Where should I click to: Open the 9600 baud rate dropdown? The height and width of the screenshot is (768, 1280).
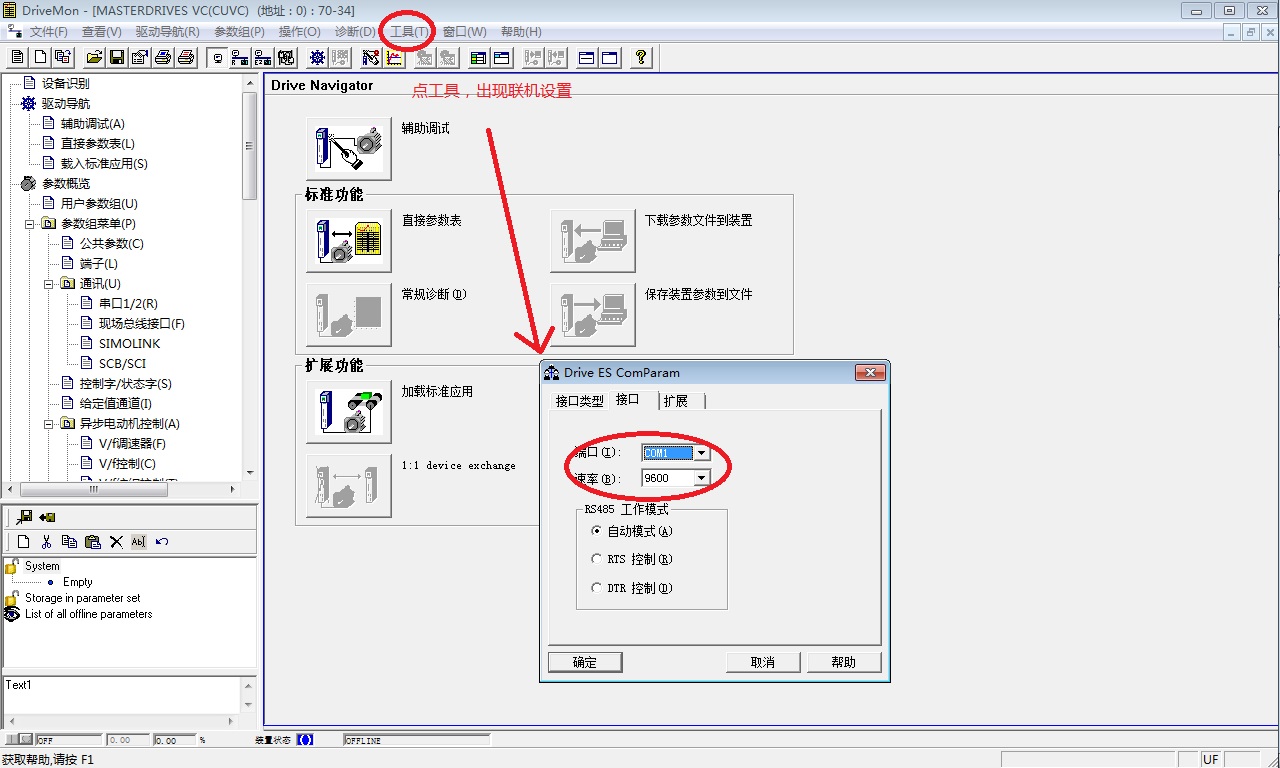702,478
